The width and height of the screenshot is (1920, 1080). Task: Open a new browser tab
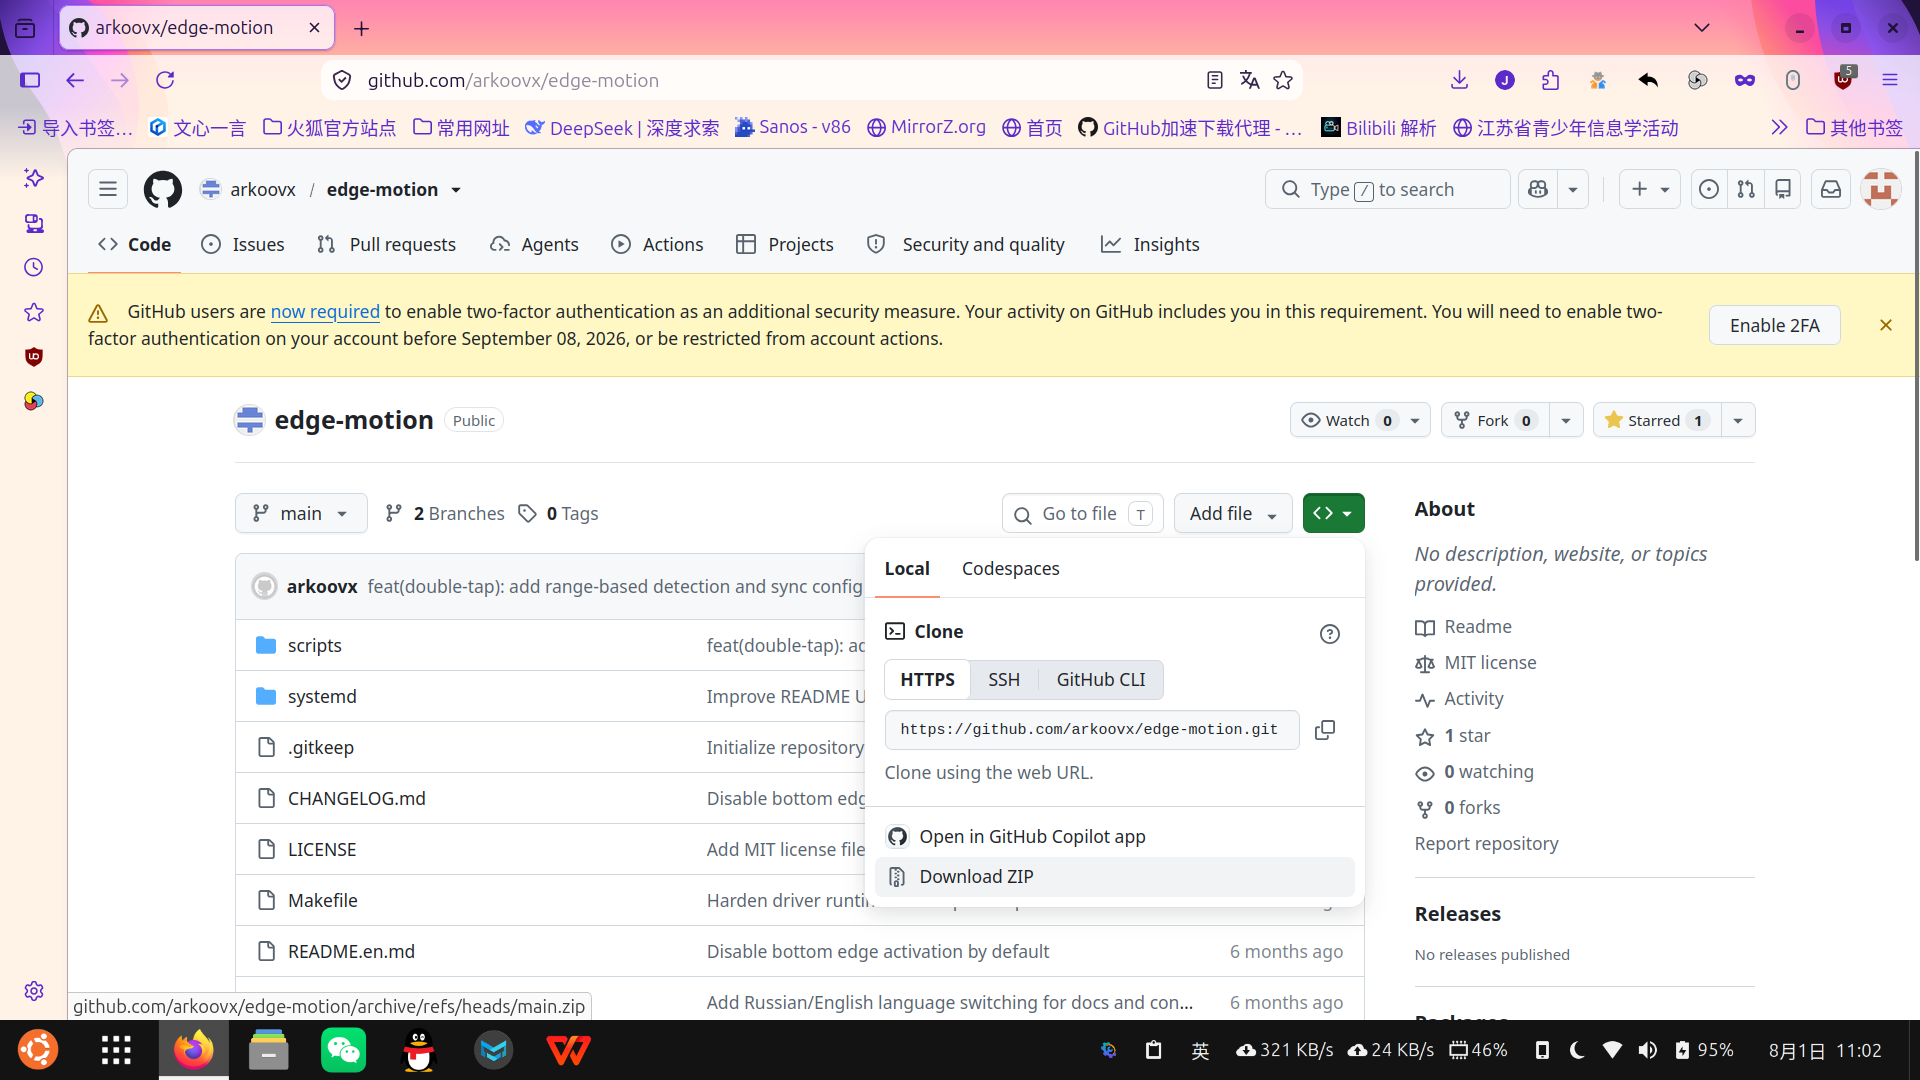click(x=361, y=28)
